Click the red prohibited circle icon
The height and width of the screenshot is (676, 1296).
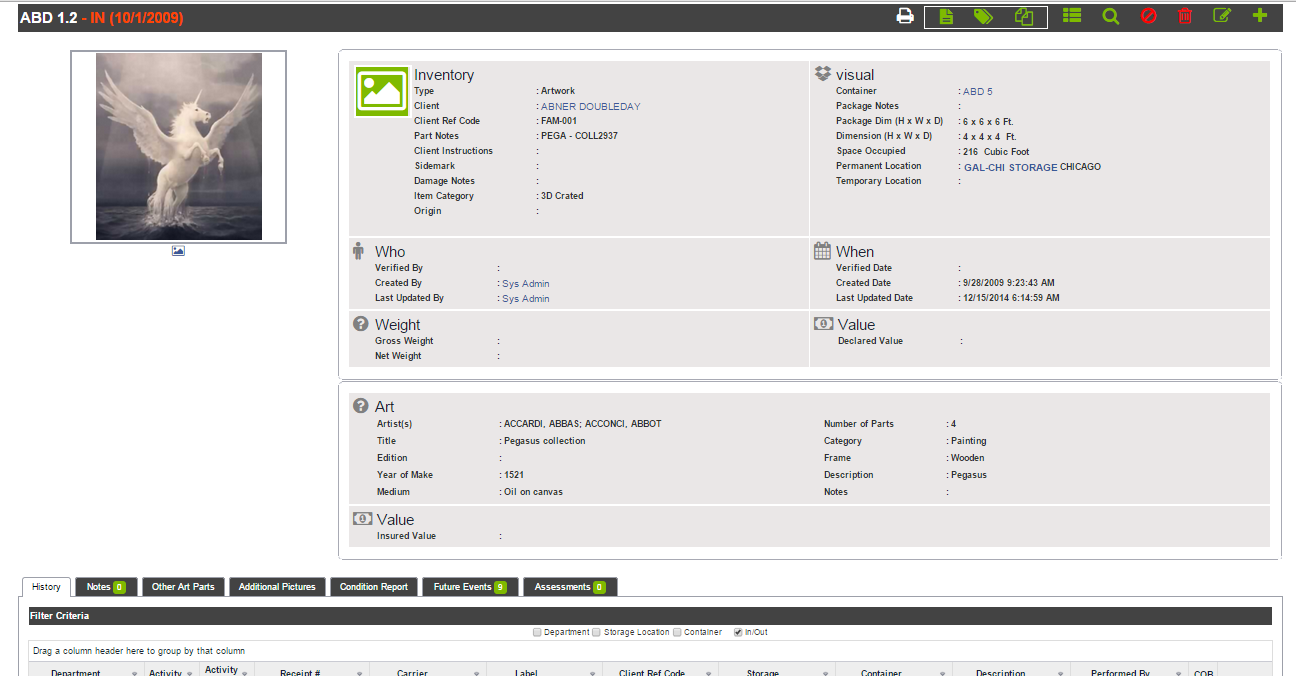click(1148, 16)
